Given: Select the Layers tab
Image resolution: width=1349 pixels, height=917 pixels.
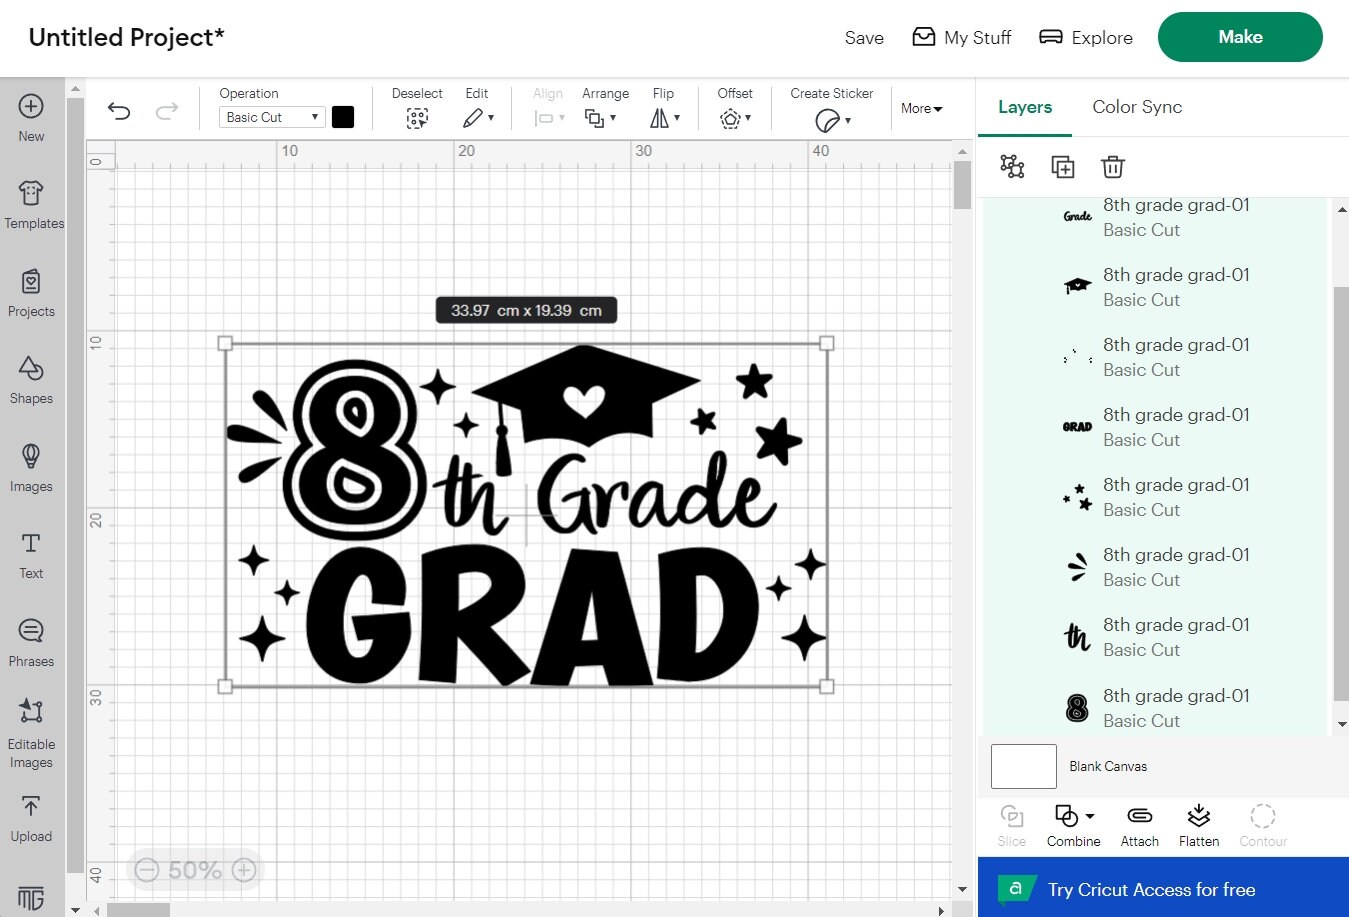Looking at the screenshot, I should click(x=1024, y=107).
